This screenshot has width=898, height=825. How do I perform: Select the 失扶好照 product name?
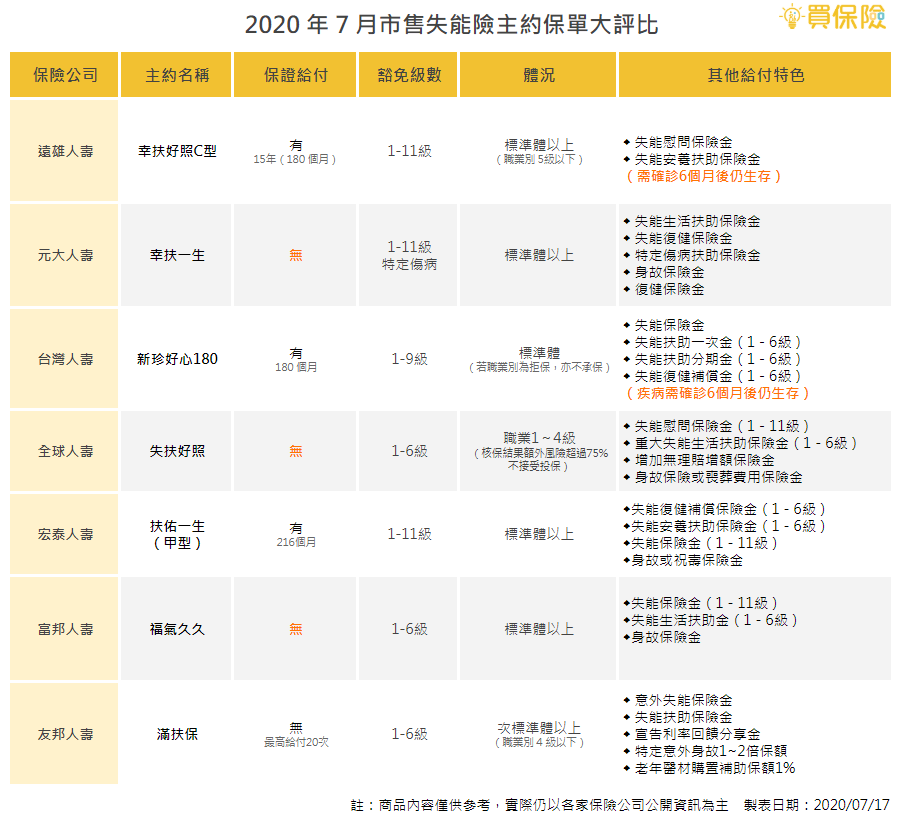point(177,451)
